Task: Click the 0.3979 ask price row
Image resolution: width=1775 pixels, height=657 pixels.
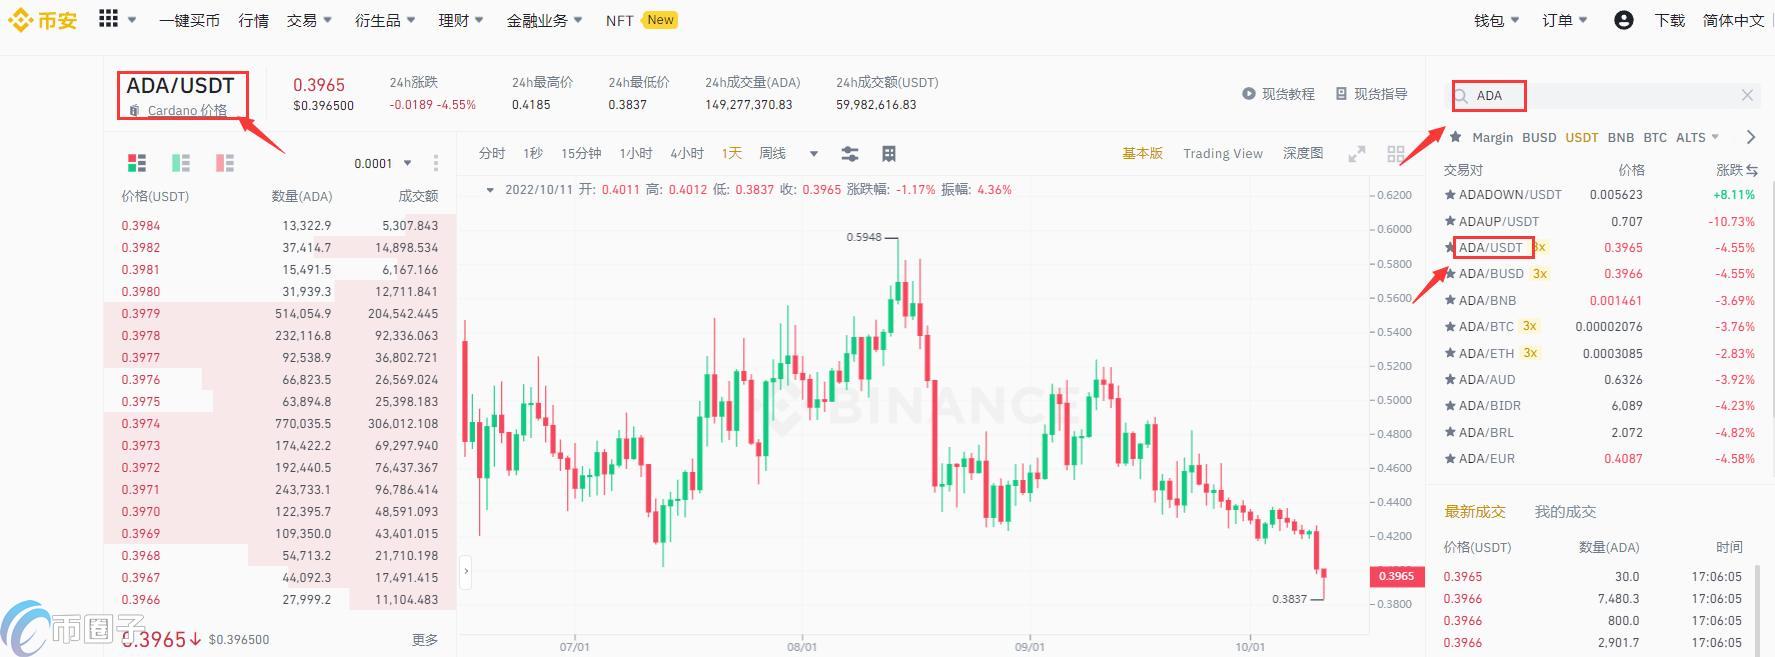Action: pos(280,313)
